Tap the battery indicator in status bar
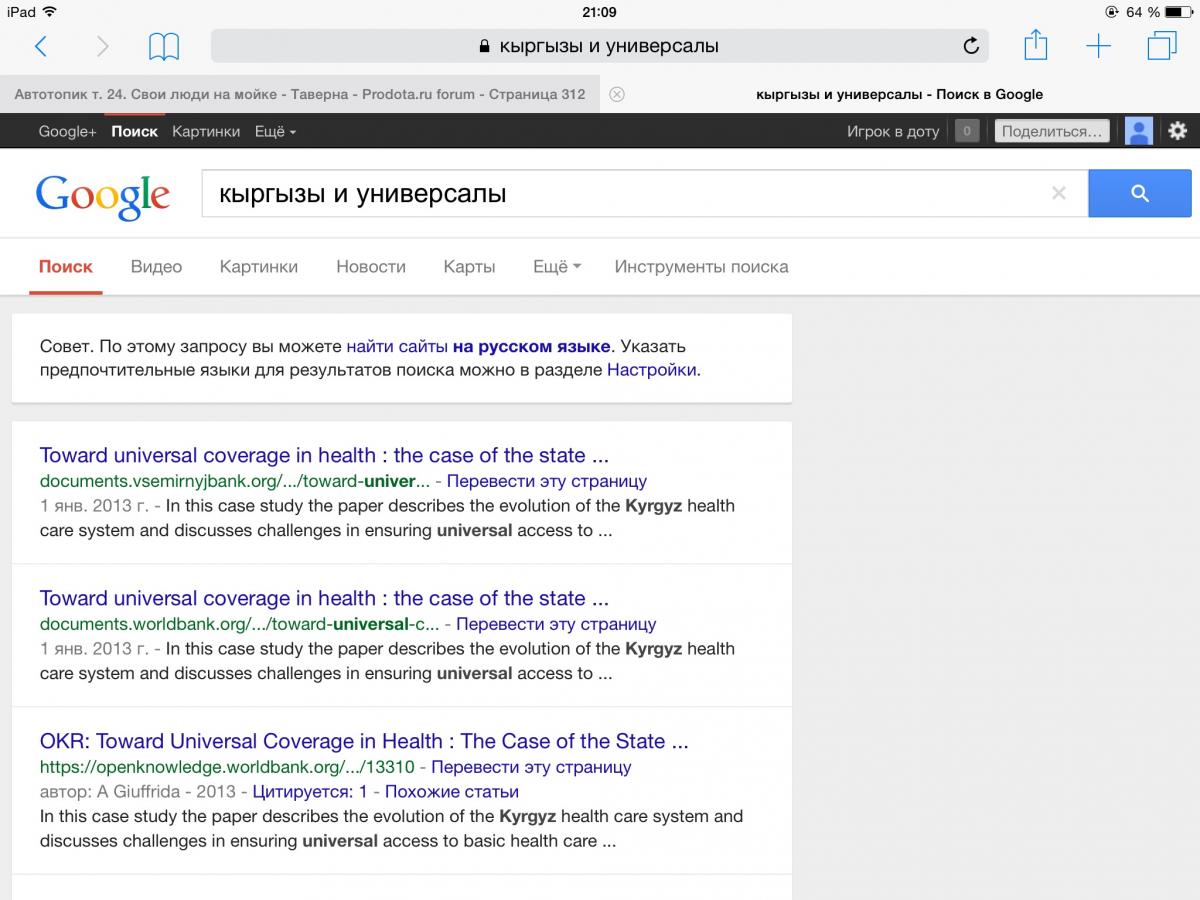1200x900 pixels. (x=1176, y=12)
